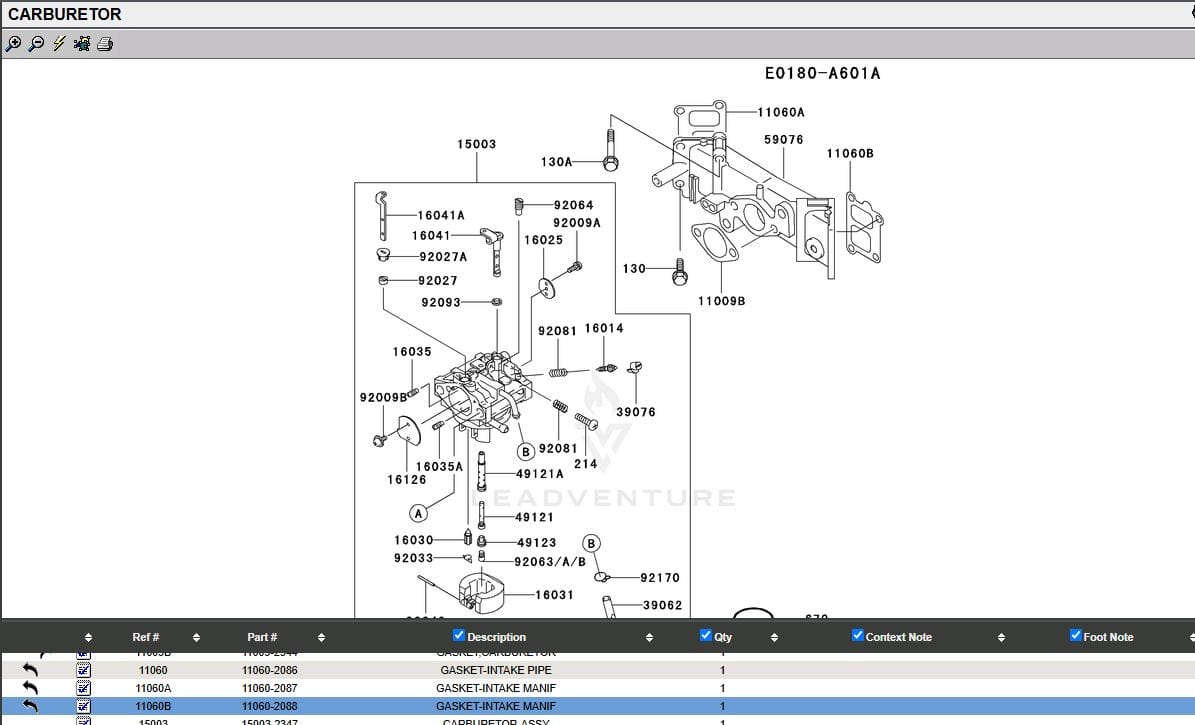Click the lightning bolt toolbar icon
This screenshot has height=725, width=1195.
tap(59, 44)
